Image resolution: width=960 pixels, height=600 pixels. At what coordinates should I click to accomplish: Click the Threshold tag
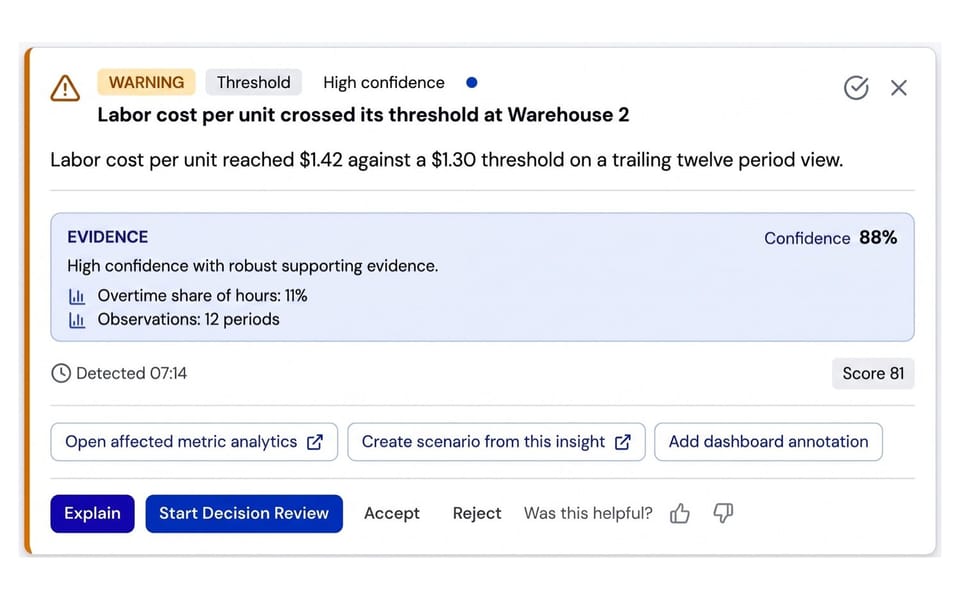click(x=253, y=82)
